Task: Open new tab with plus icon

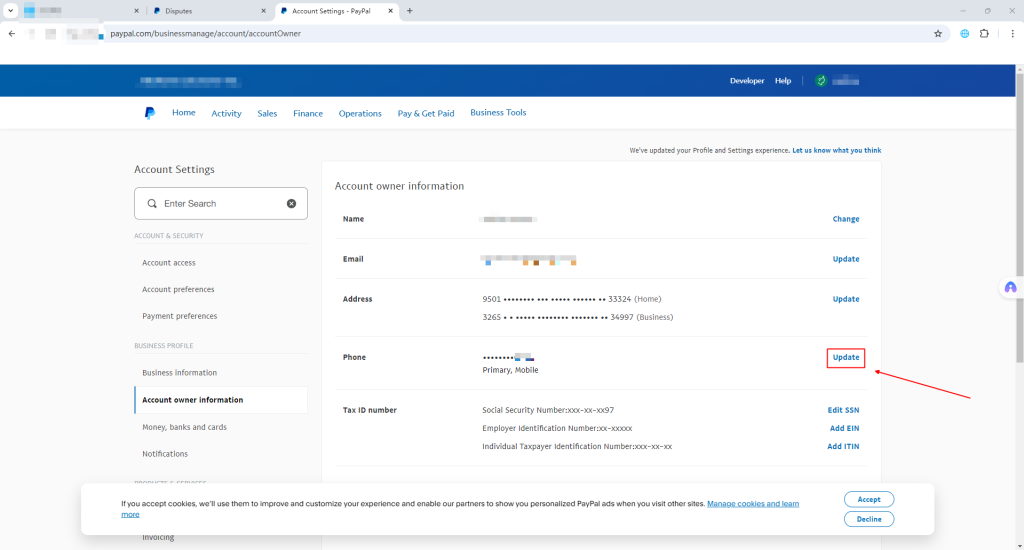Action: pyautogui.click(x=409, y=11)
